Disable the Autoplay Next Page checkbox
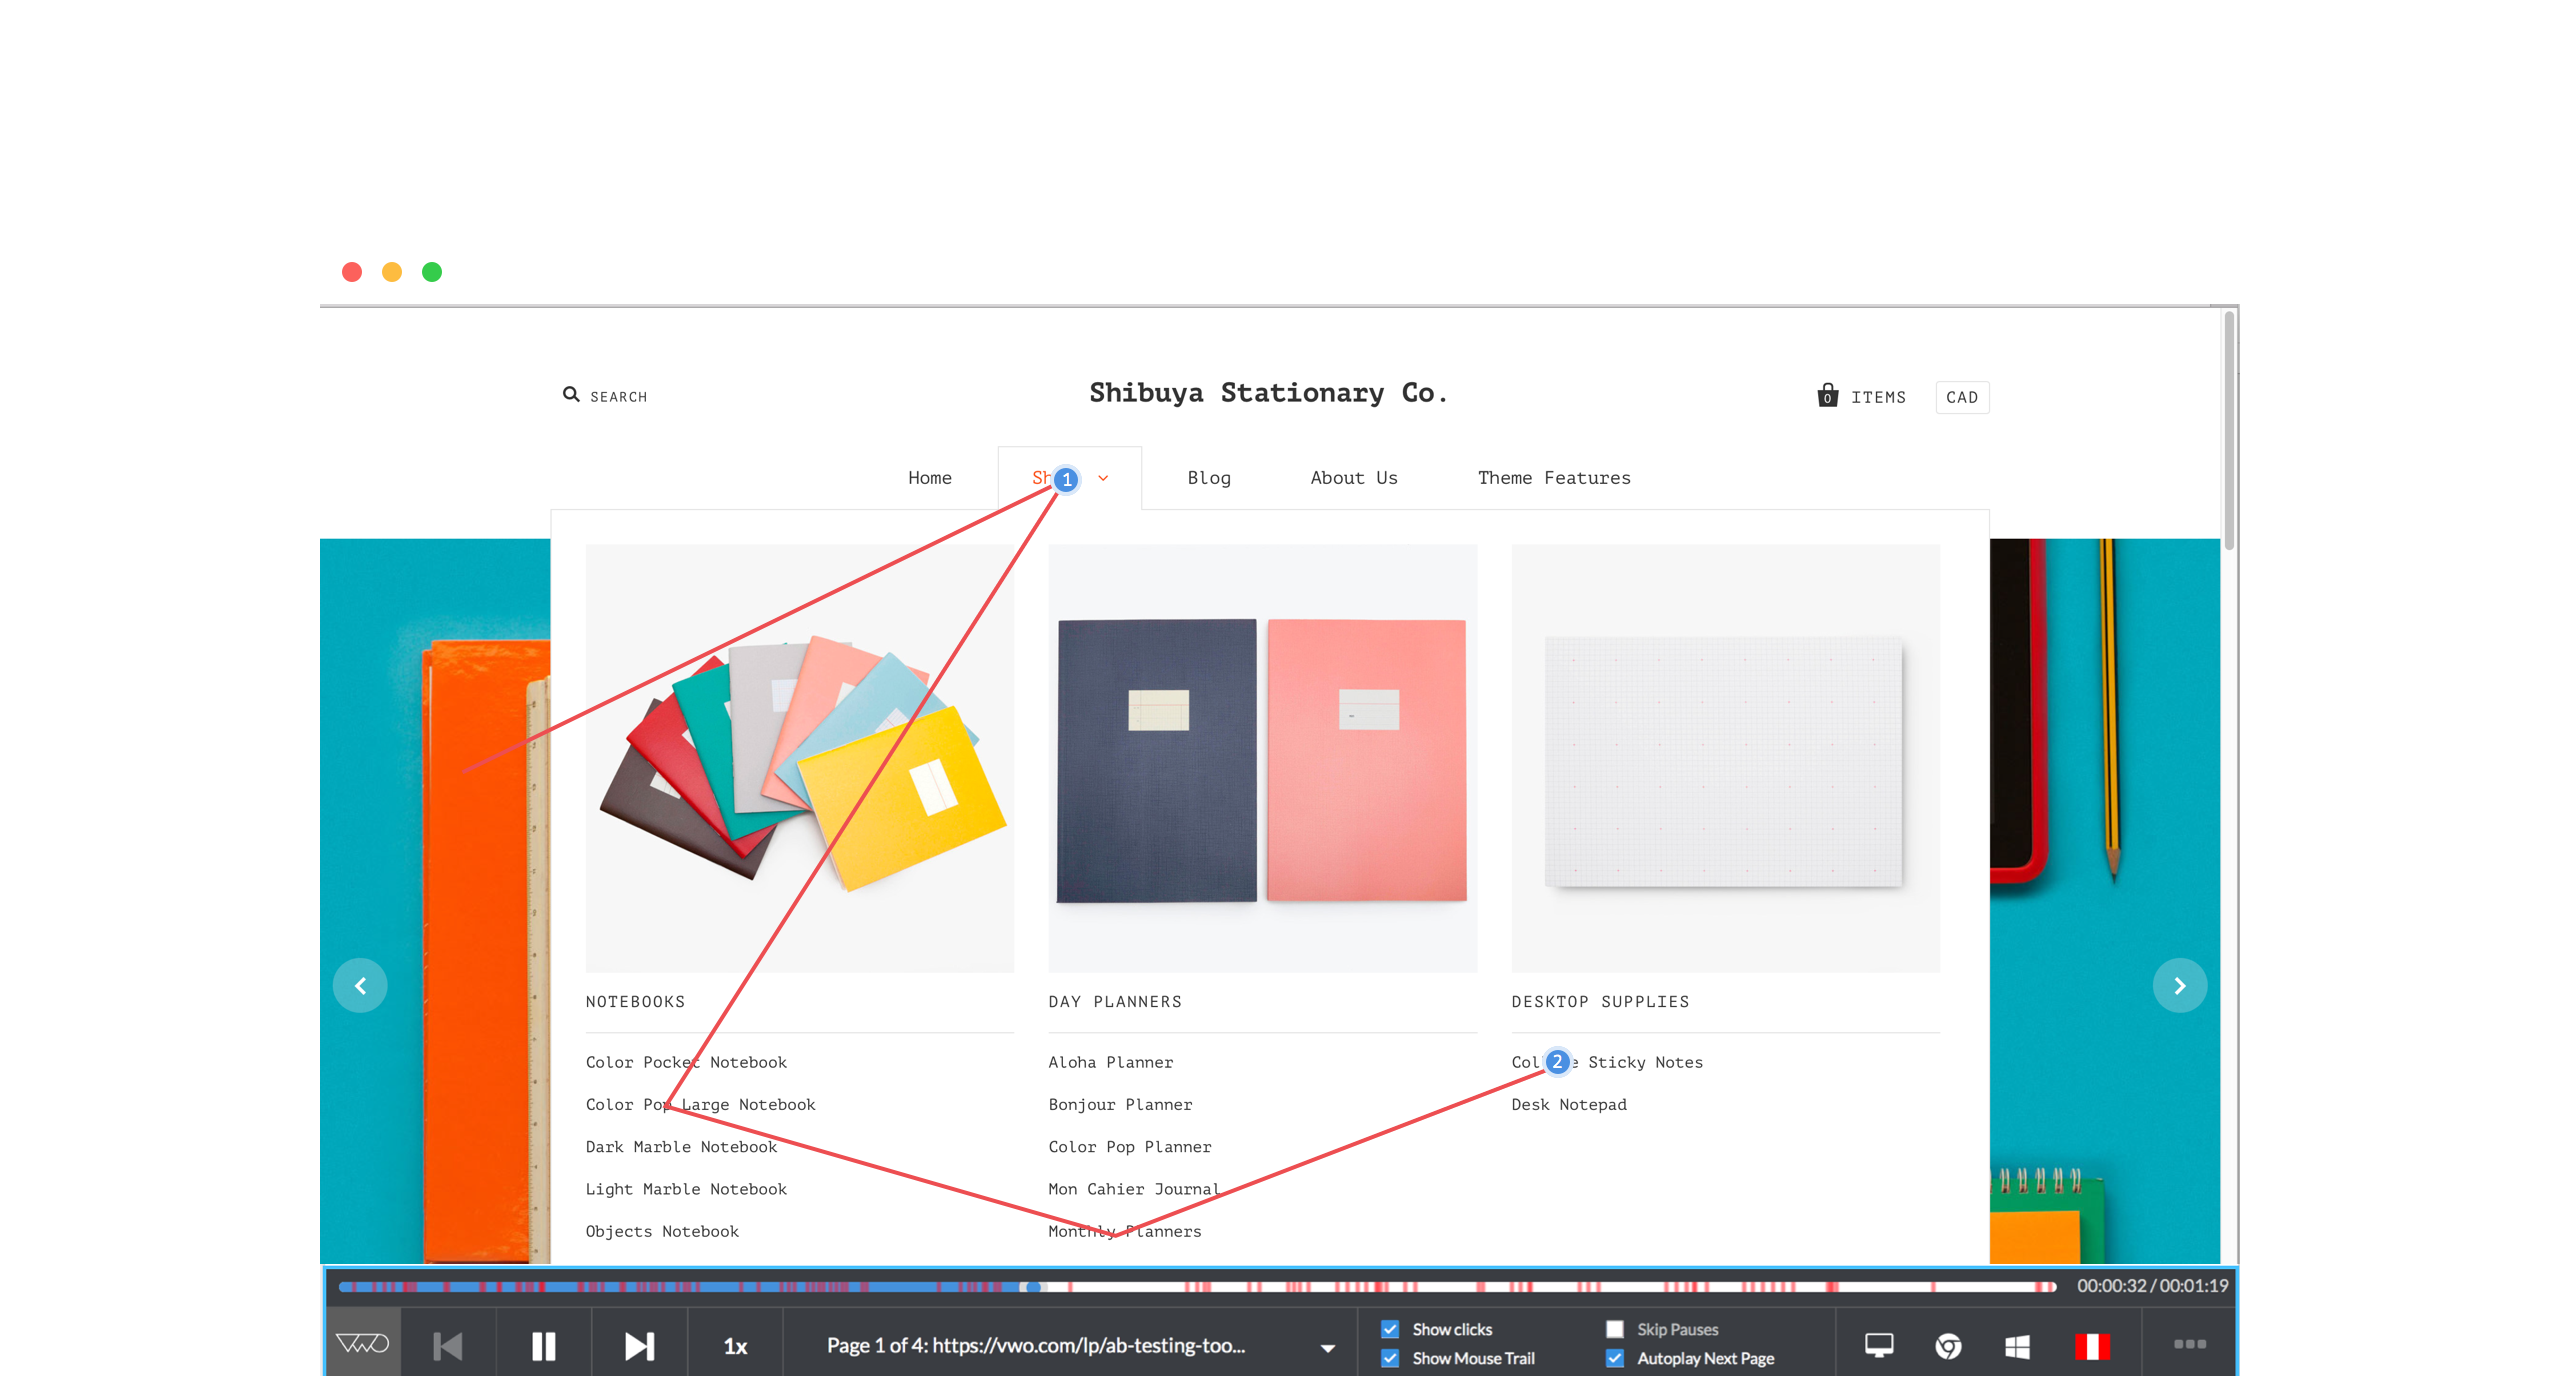 (1615, 1358)
